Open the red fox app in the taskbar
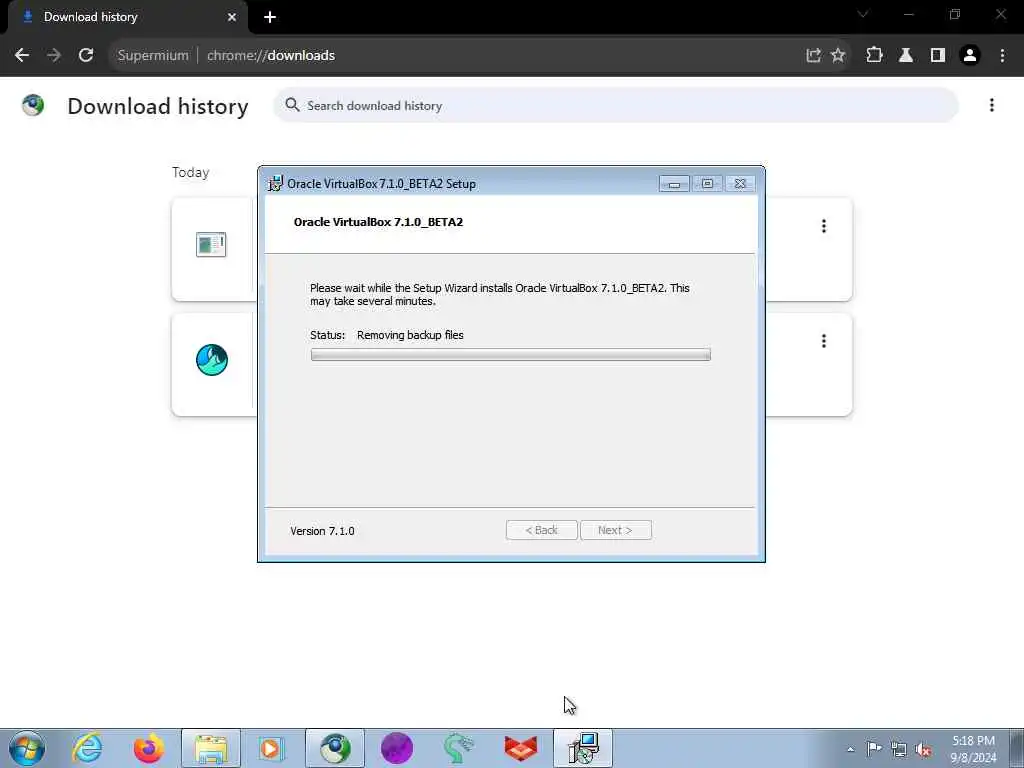 point(520,748)
